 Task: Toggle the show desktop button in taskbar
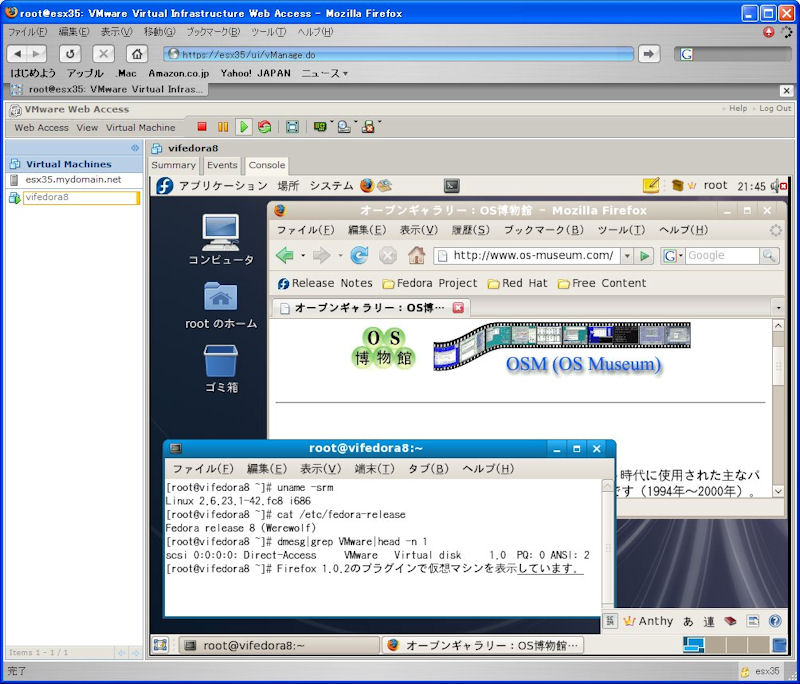(160, 646)
